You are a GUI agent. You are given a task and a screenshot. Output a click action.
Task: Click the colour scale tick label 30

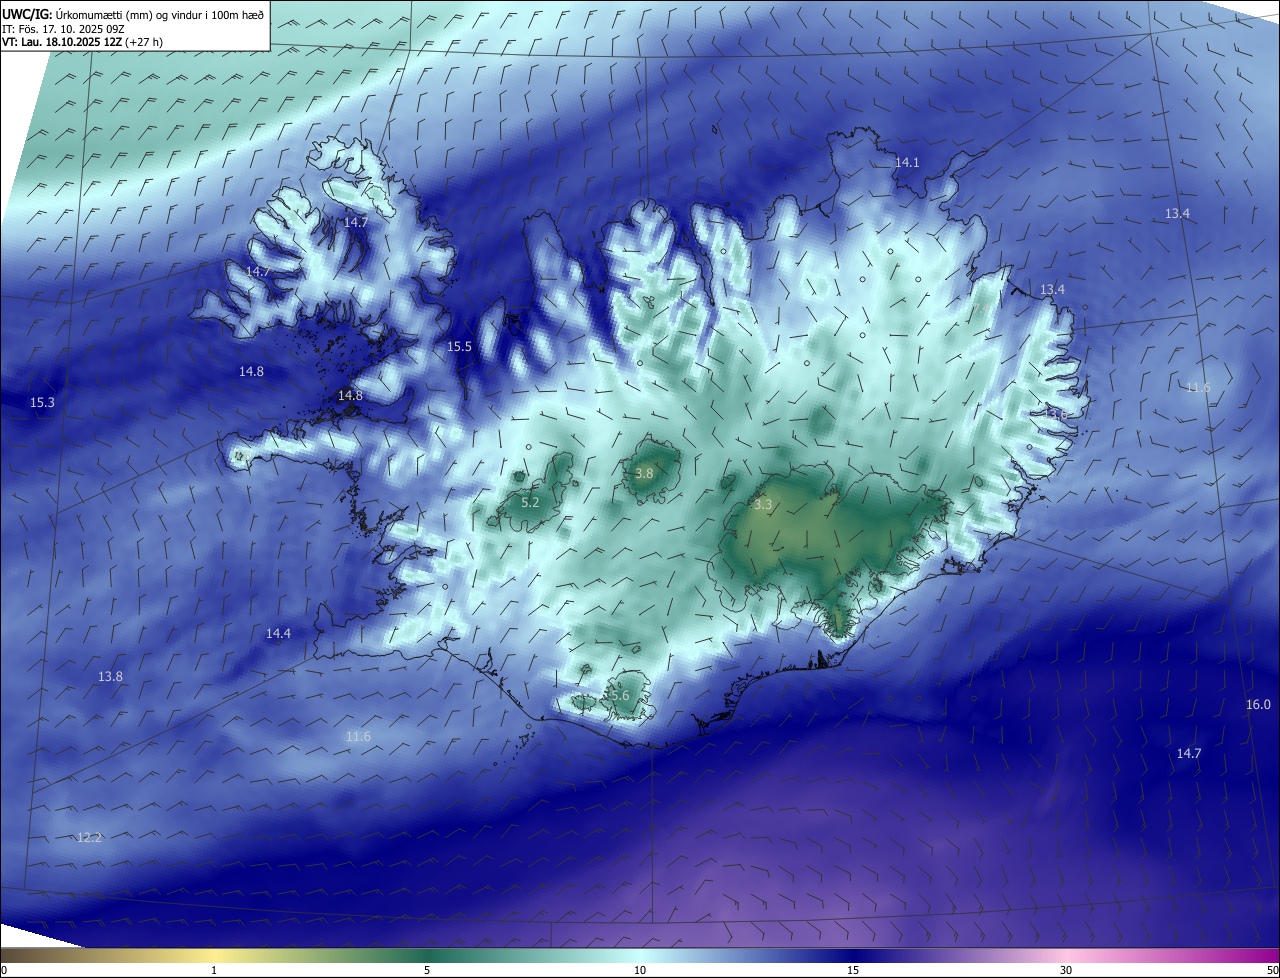[1066, 970]
